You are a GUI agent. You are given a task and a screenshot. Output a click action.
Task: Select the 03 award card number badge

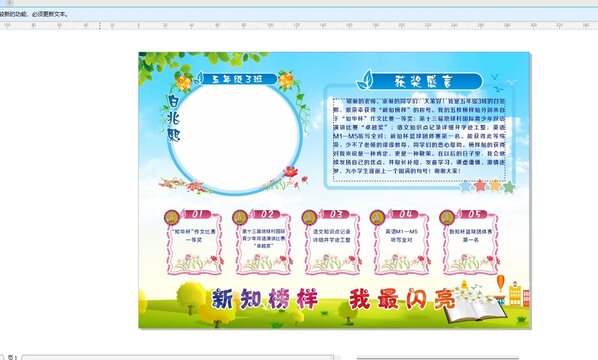click(335, 214)
